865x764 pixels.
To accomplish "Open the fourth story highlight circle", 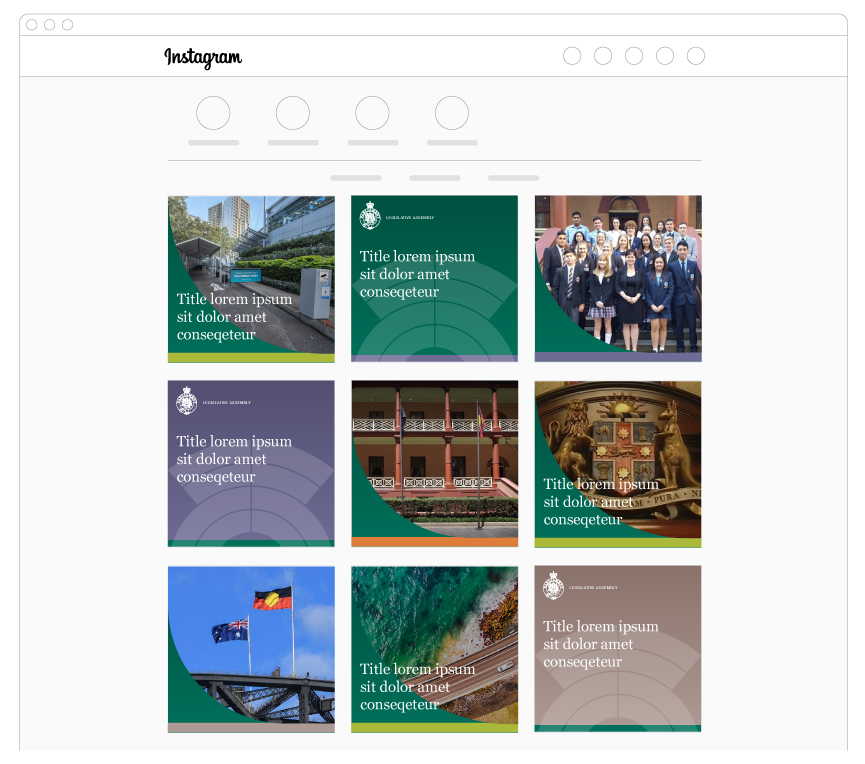I will (452, 113).
